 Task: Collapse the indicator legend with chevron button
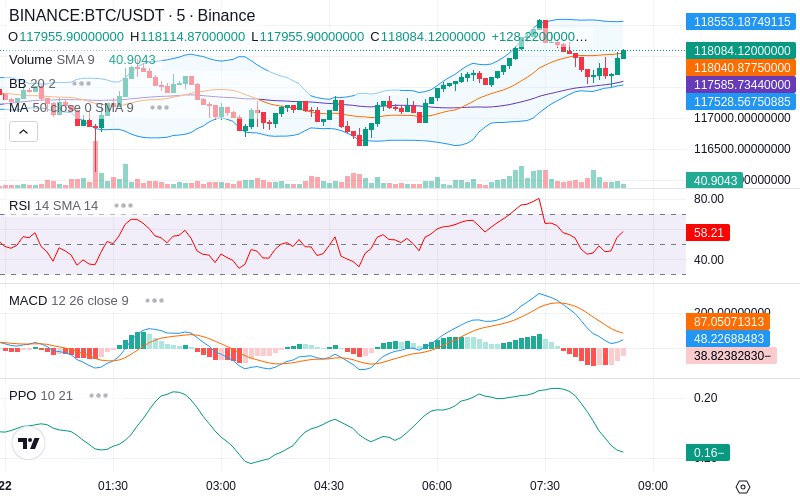(23, 132)
